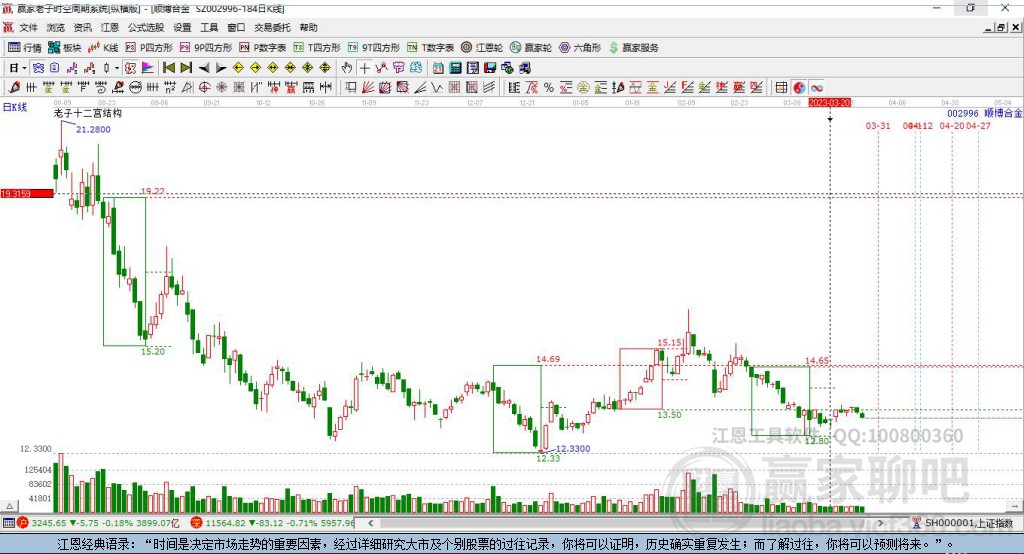Open the 窗口 menu

tap(236, 27)
